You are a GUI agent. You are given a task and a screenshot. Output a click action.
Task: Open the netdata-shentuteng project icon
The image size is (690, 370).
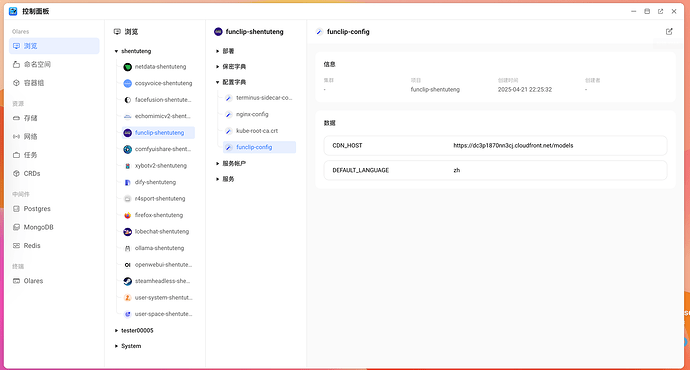tap(128, 67)
